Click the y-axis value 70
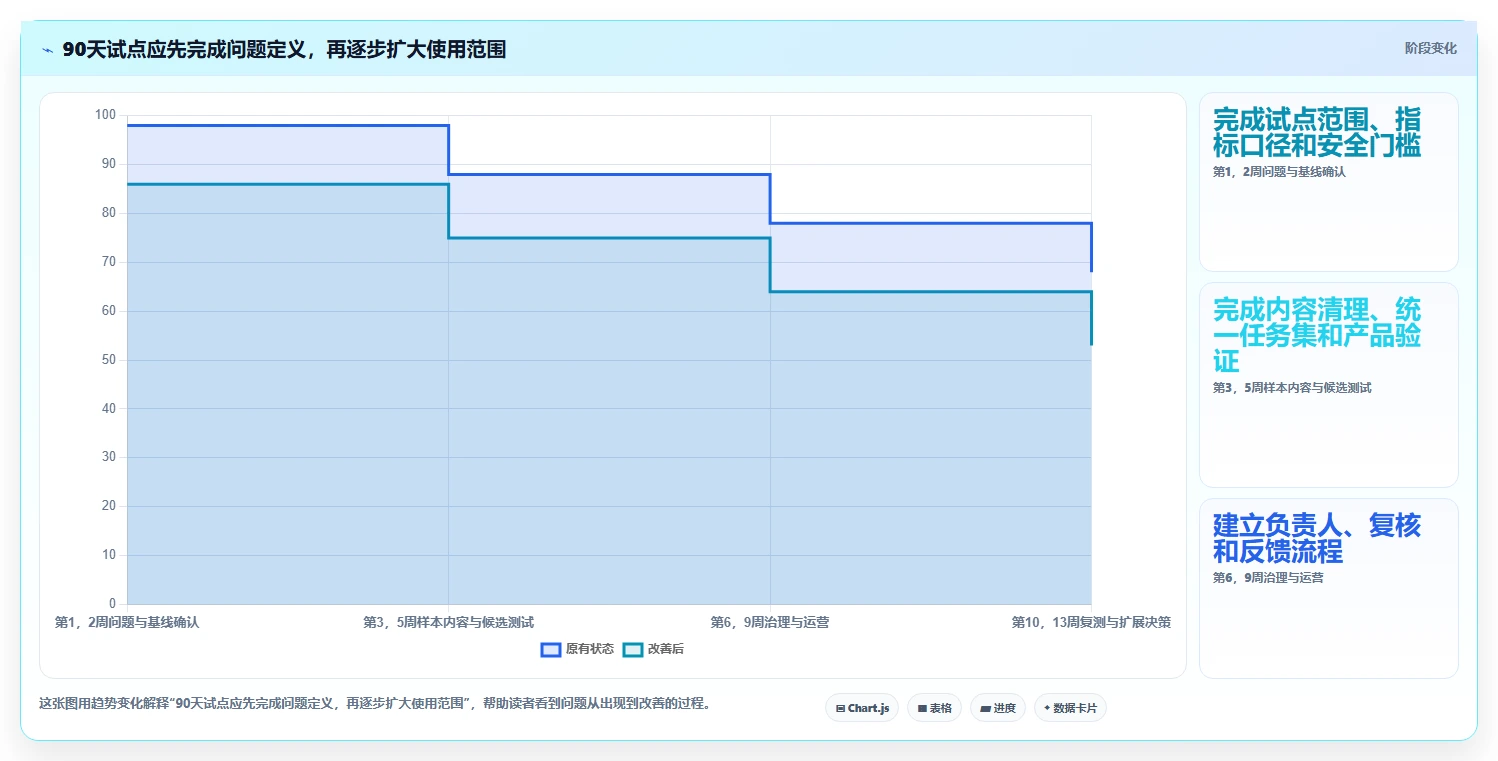The image size is (1498, 761). point(109,262)
